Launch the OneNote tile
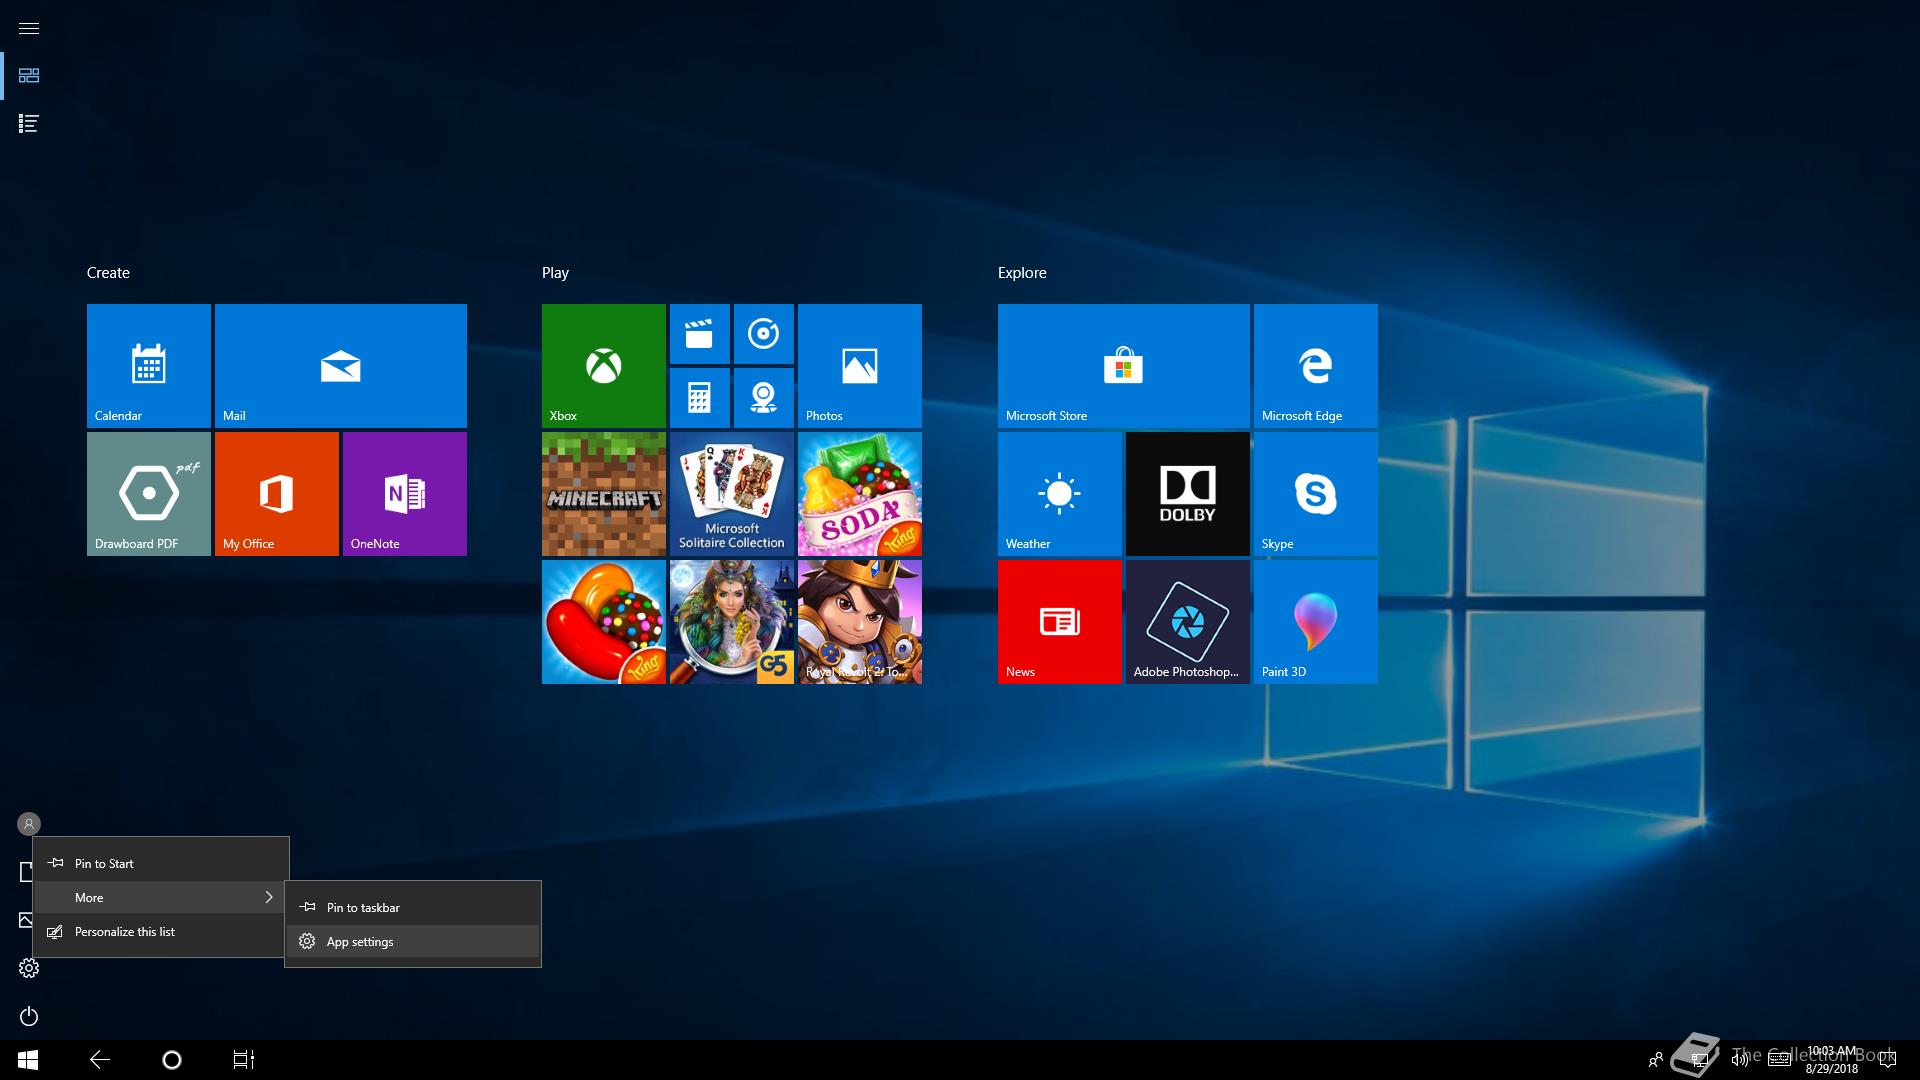The width and height of the screenshot is (1920, 1080). click(x=405, y=494)
